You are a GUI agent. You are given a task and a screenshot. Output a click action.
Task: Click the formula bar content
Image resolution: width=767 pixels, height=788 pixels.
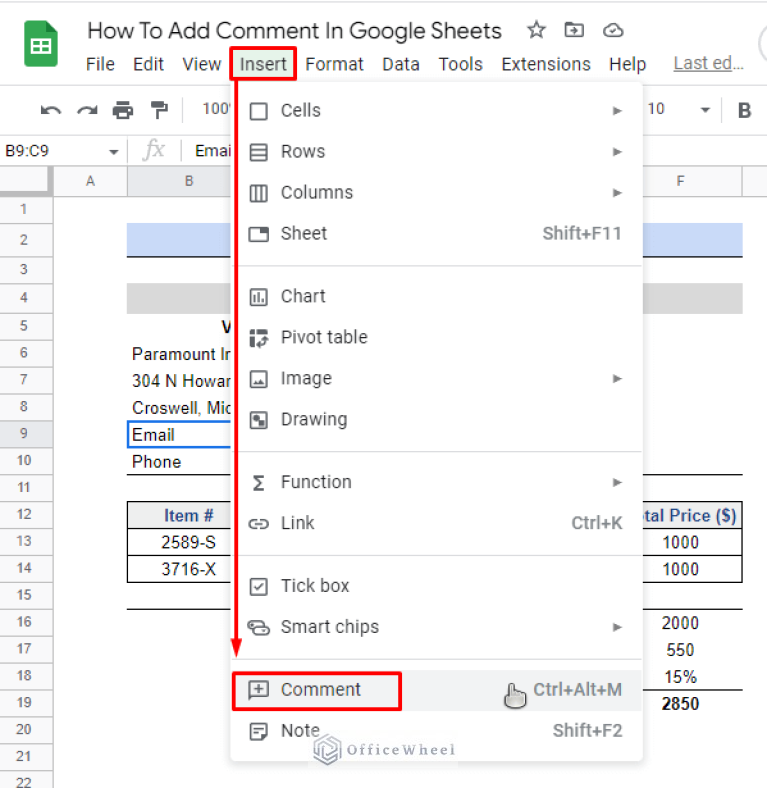pos(213,151)
